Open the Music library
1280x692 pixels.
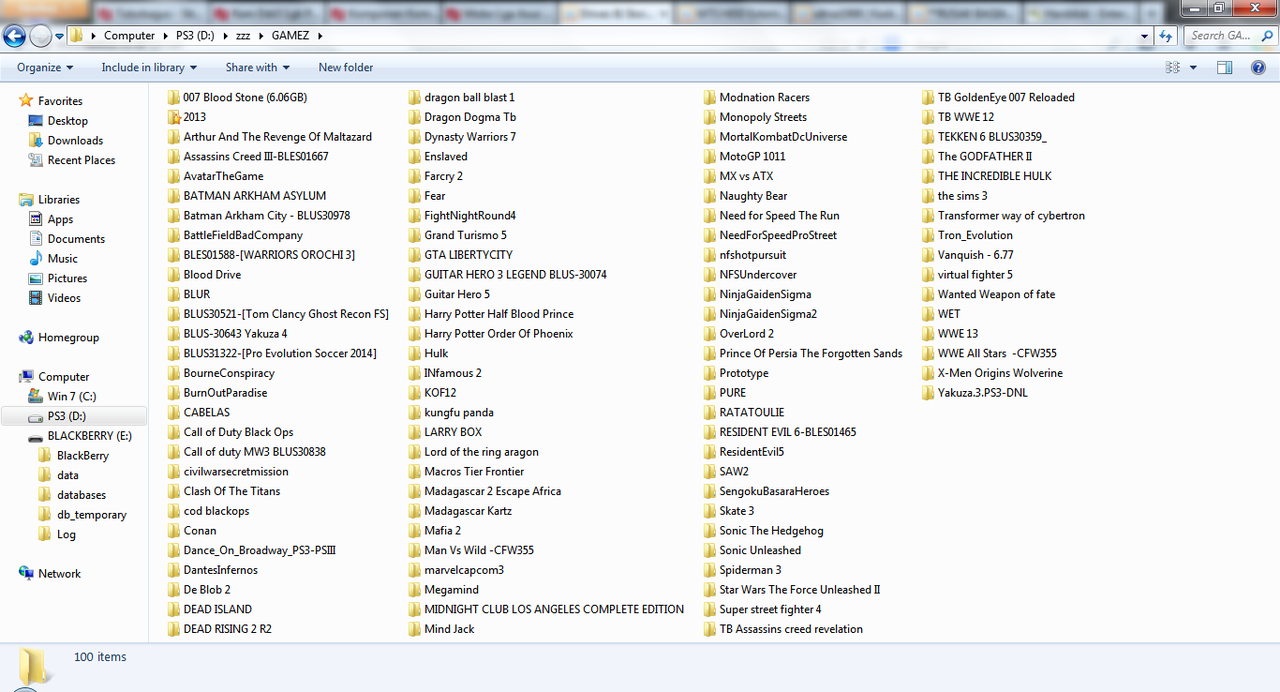tap(62, 259)
